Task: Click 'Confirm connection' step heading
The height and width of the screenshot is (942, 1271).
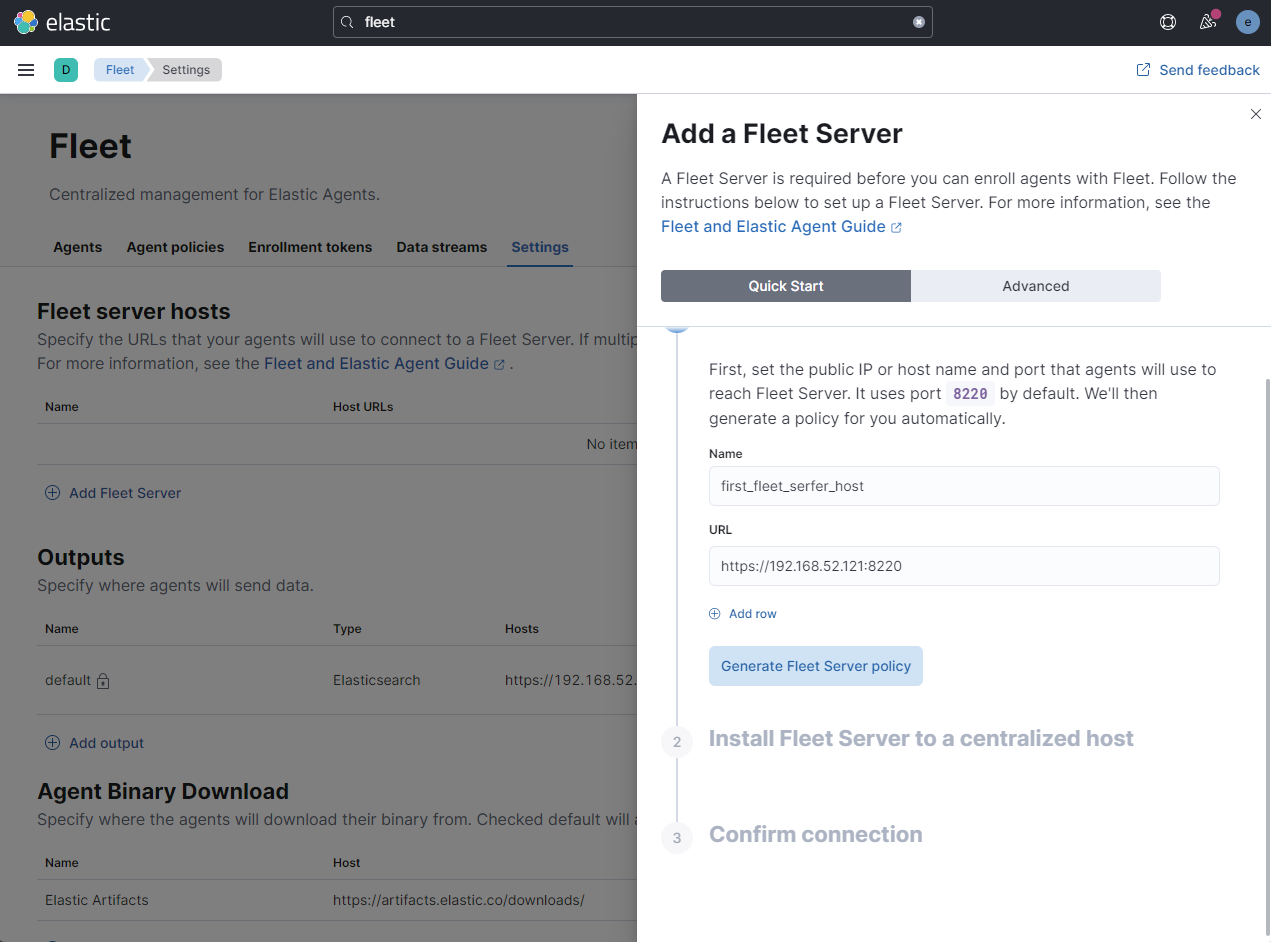Action: click(x=816, y=834)
